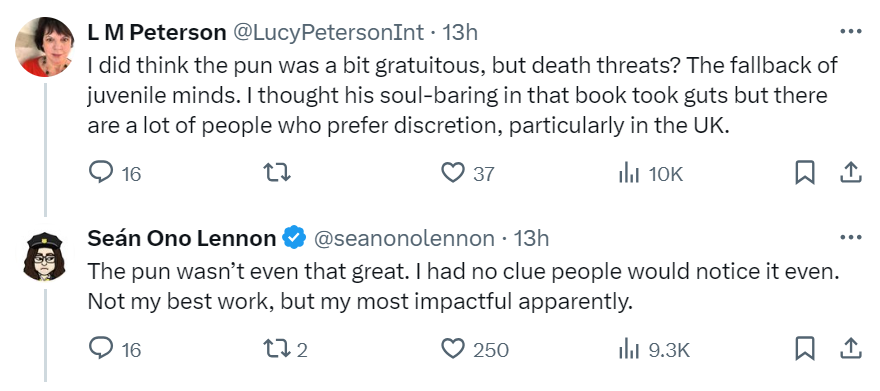Open more options on Seán Ono Lennon's tweet

850,238
